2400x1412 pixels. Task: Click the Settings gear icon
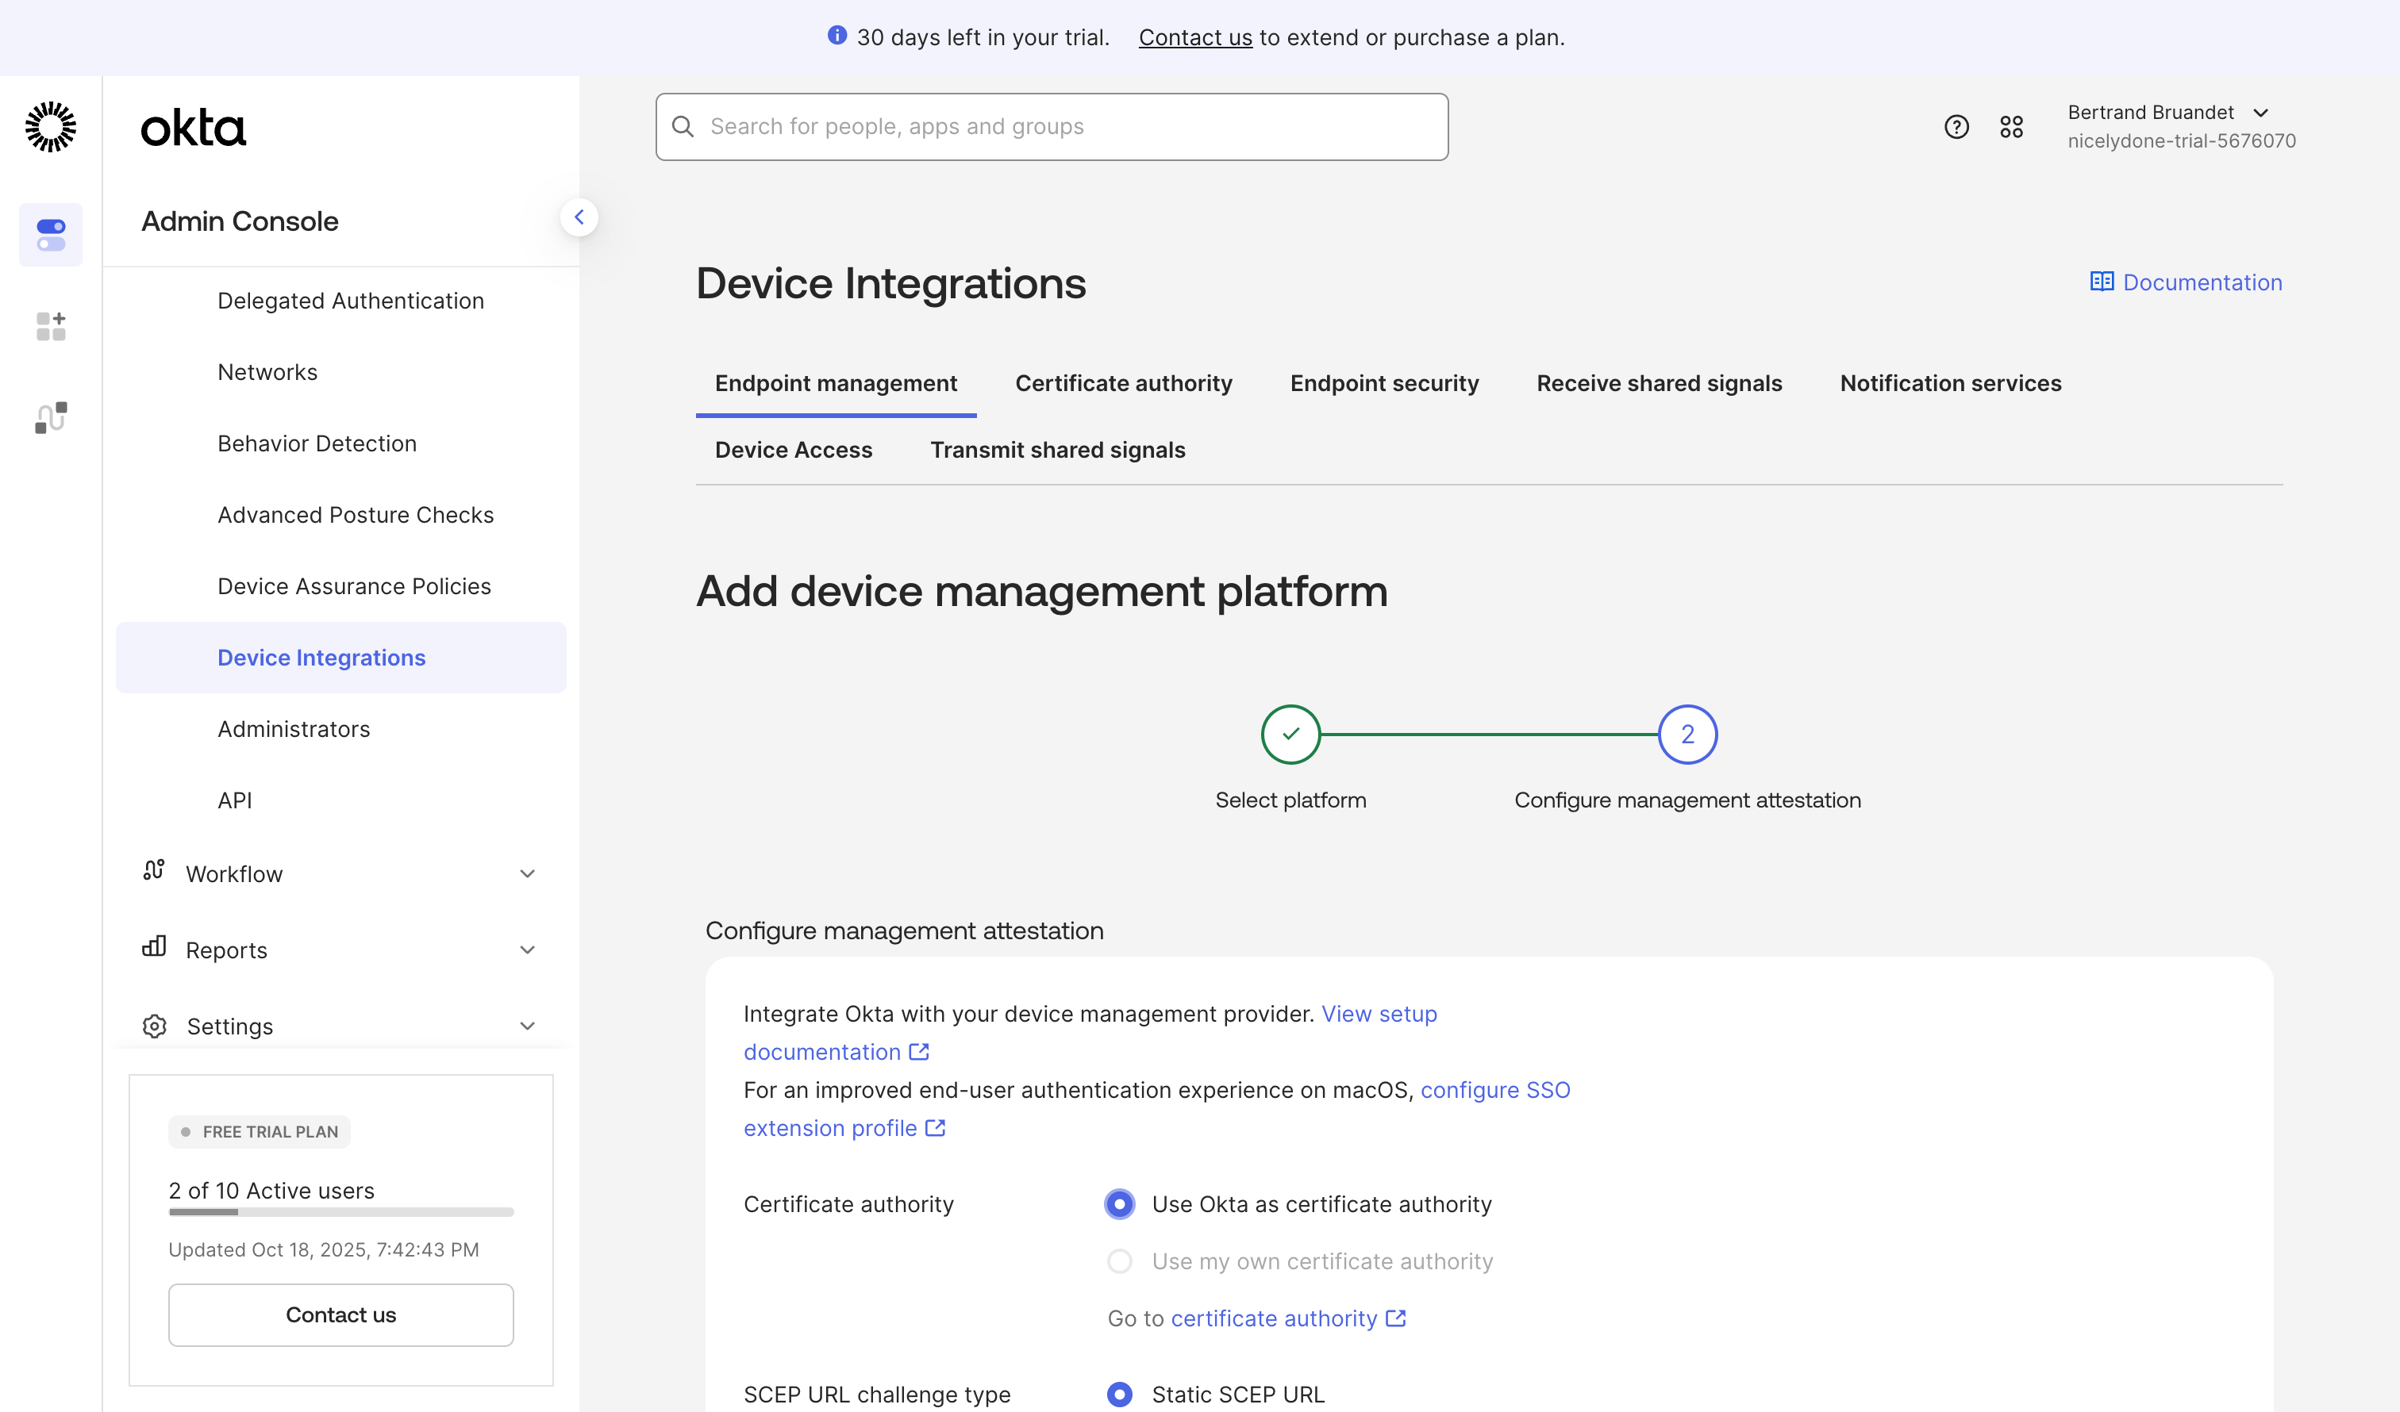(x=154, y=1026)
